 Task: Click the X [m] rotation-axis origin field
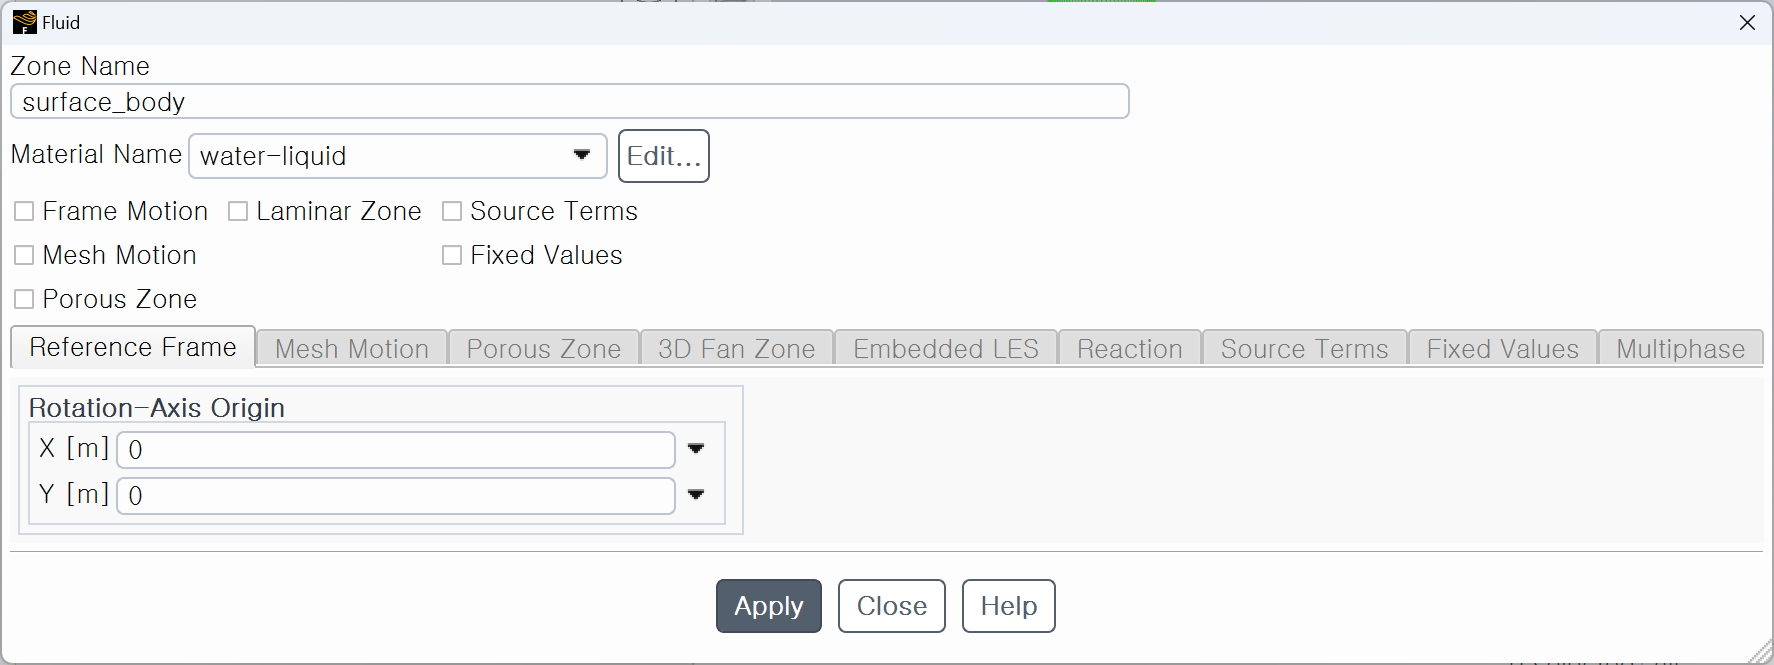[396, 450]
